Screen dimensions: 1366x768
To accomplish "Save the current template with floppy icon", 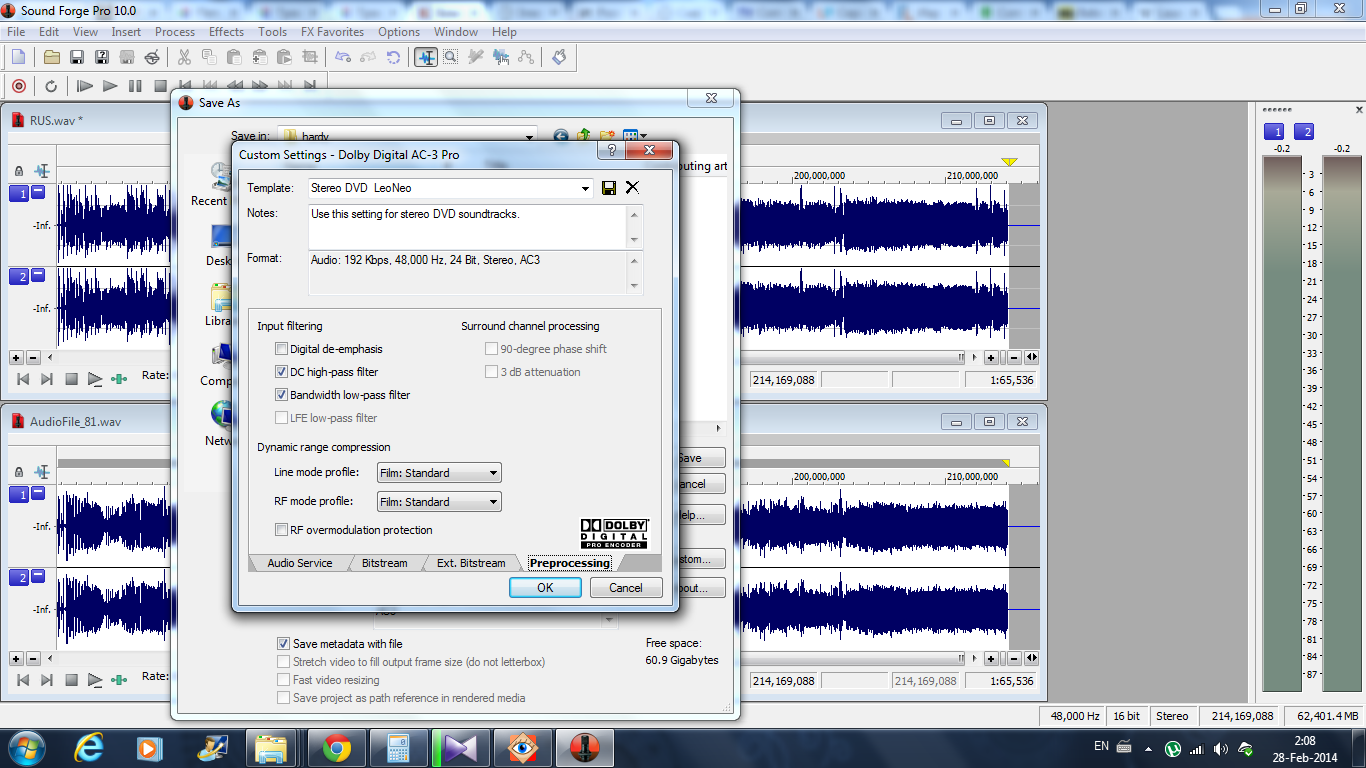I will point(609,188).
